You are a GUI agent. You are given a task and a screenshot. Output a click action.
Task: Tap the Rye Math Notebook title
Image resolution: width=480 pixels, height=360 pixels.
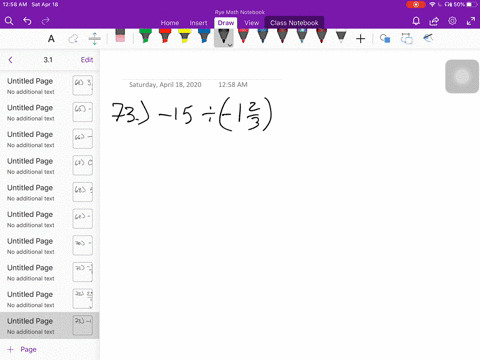240,12
